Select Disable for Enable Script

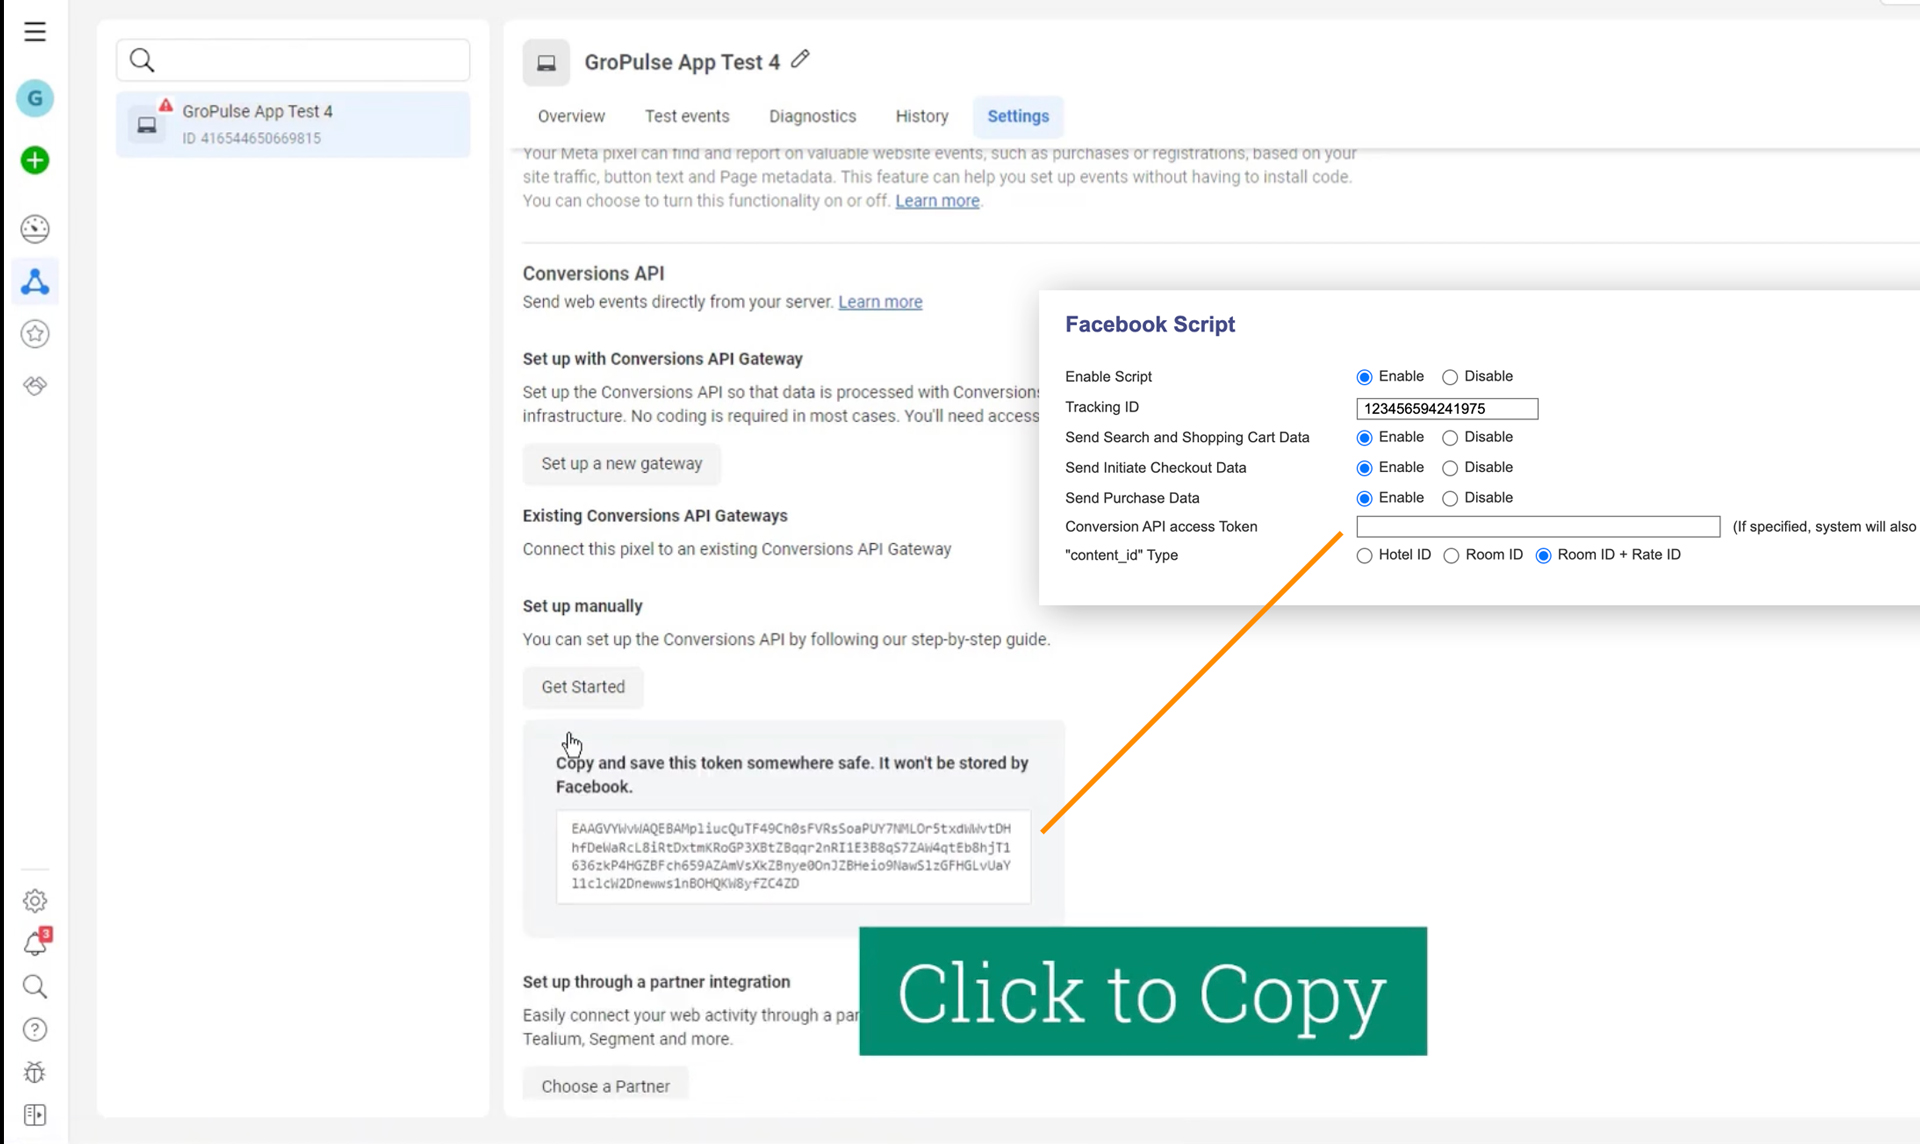[x=1449, y=377]
